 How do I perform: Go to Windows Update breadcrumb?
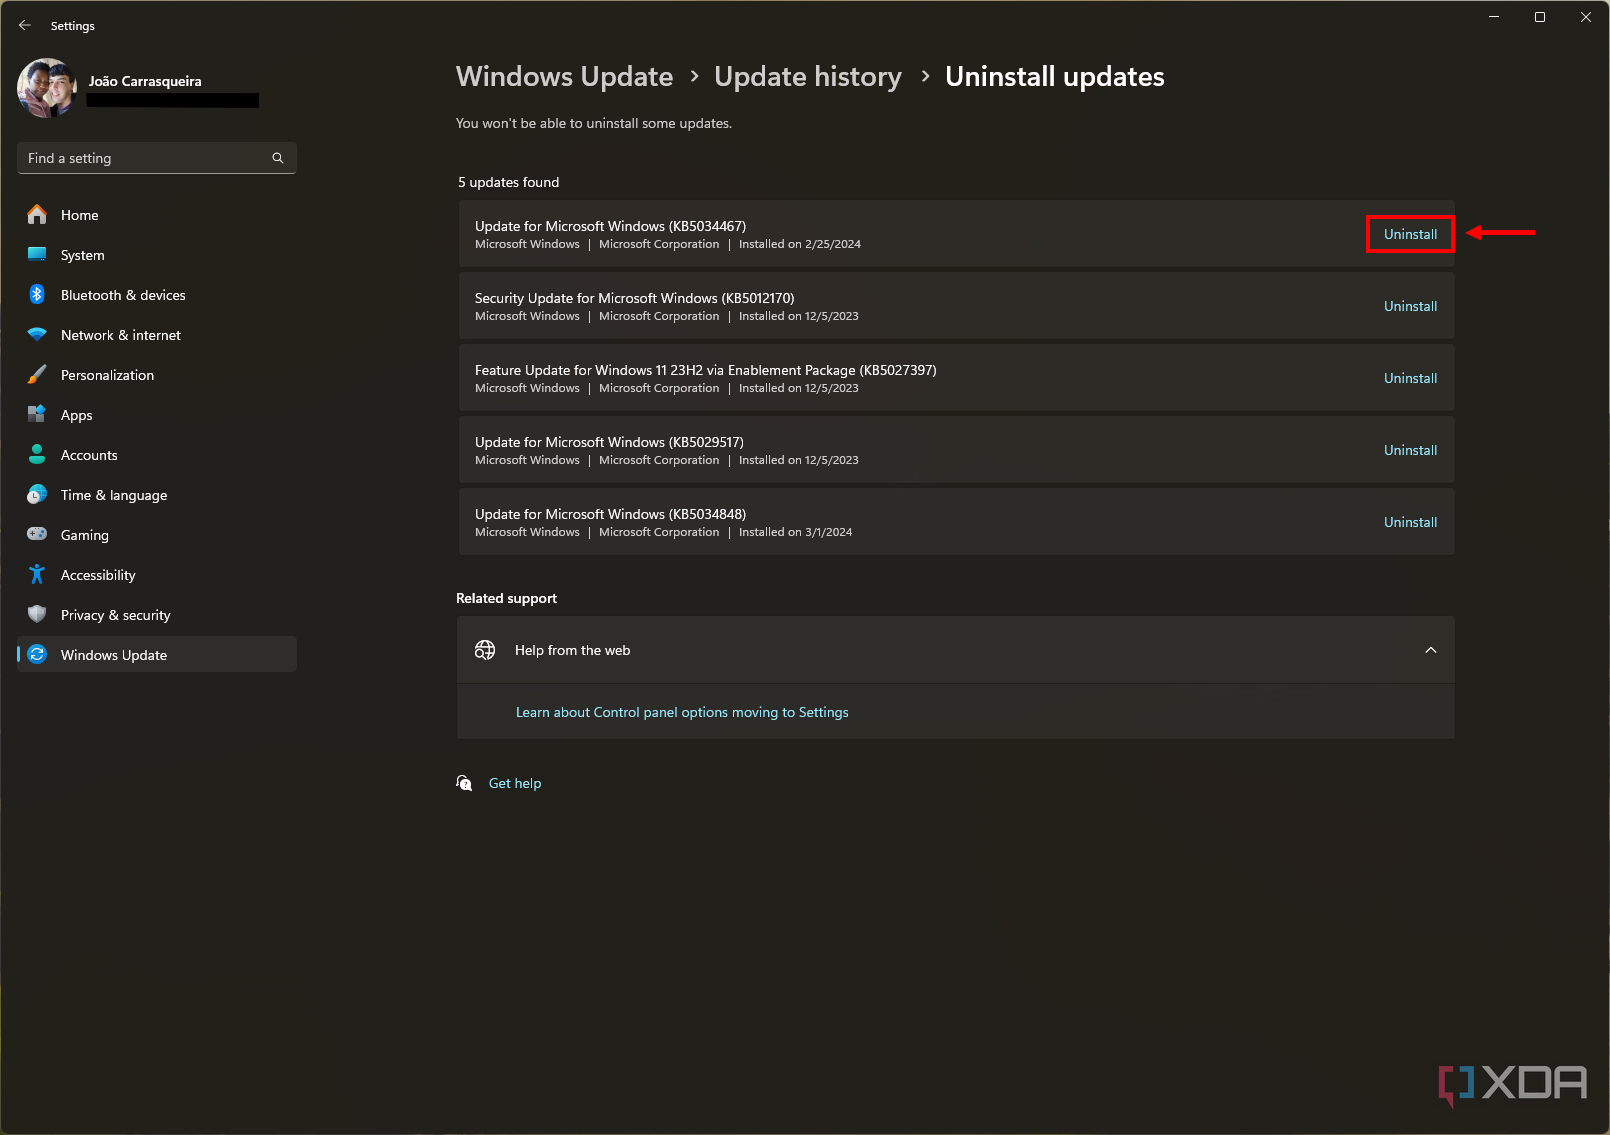[564, 77]
